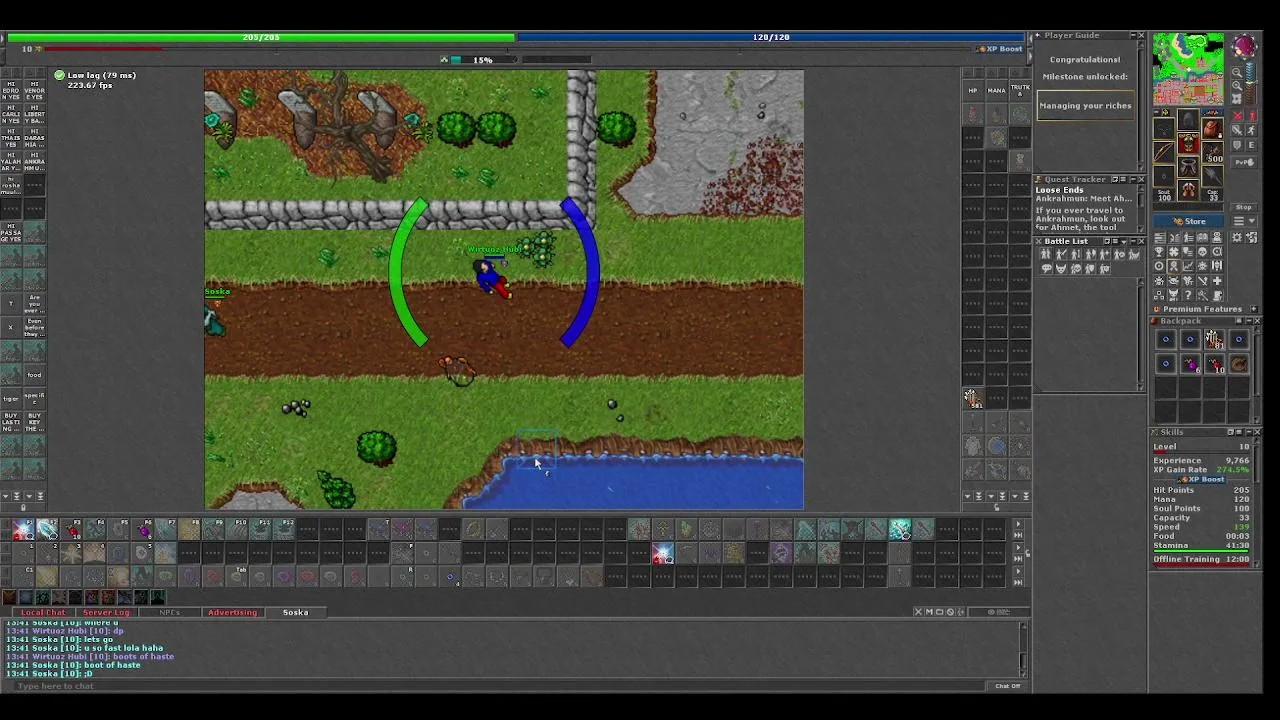Viewport: 1280px width, 720px height.
Task: Click the Player Guide scrollbar
Action: [x=1141, y=105]
